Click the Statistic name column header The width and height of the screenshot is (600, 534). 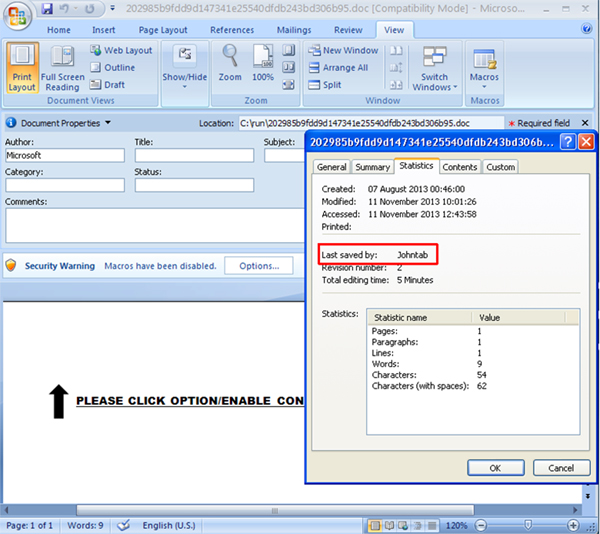pyautogui.click(x=419, y=317)
